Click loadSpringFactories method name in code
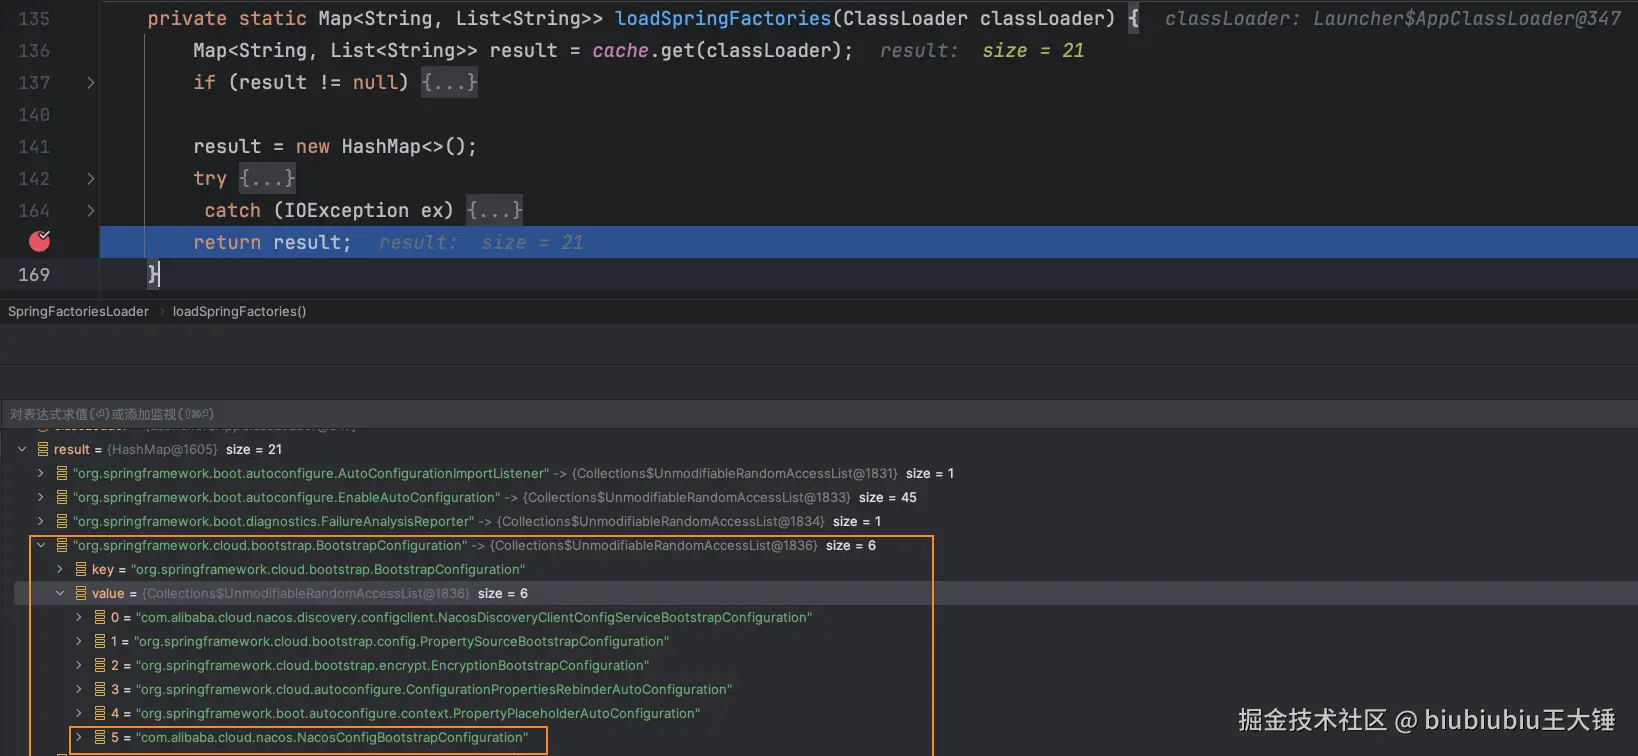 click(x=723, y=18)
